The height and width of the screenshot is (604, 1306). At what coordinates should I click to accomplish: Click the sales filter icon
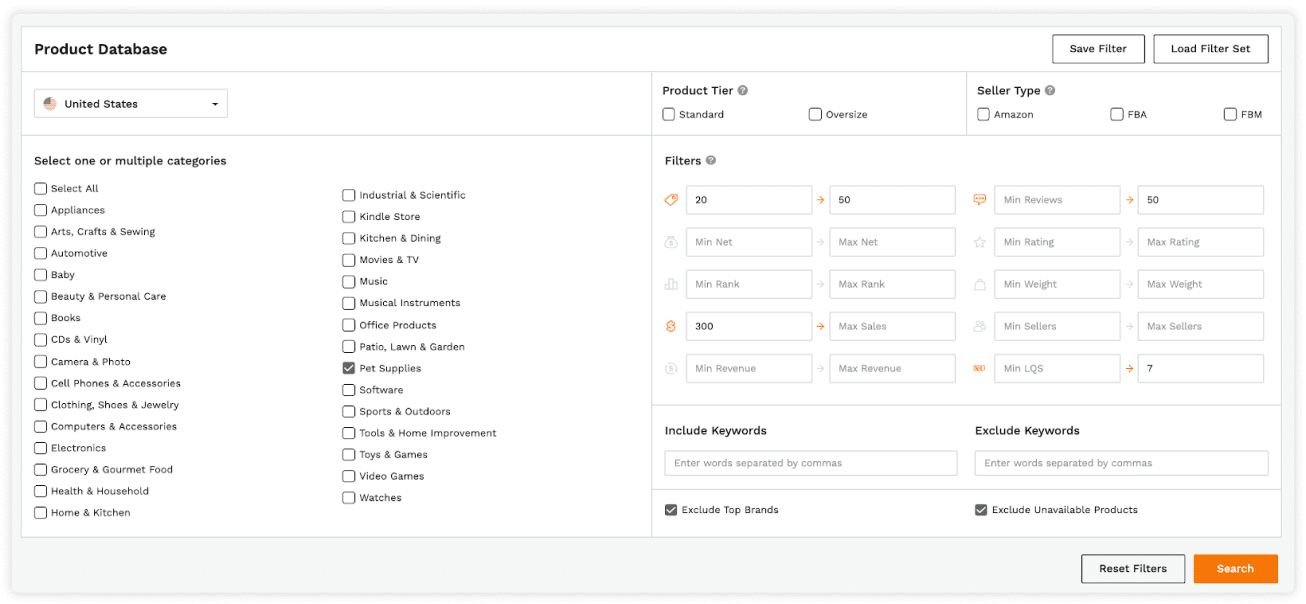tap(671, 326)
